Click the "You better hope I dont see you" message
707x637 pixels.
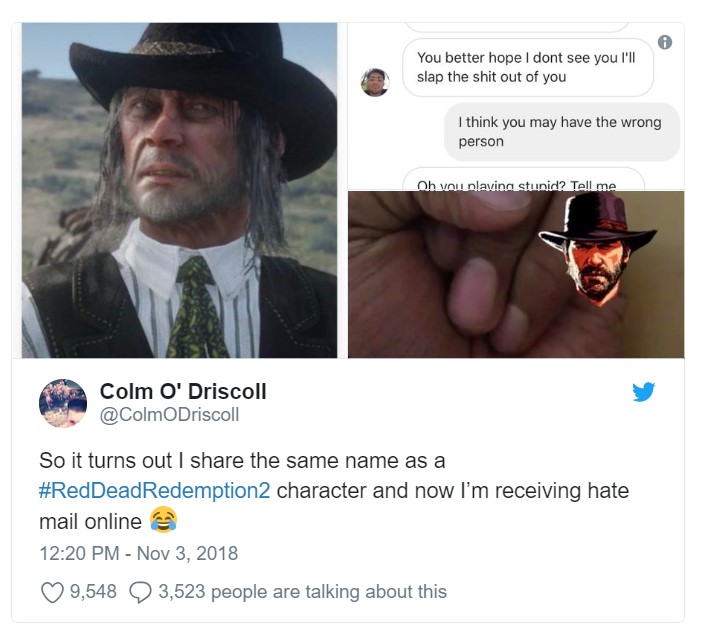point(527,67)
